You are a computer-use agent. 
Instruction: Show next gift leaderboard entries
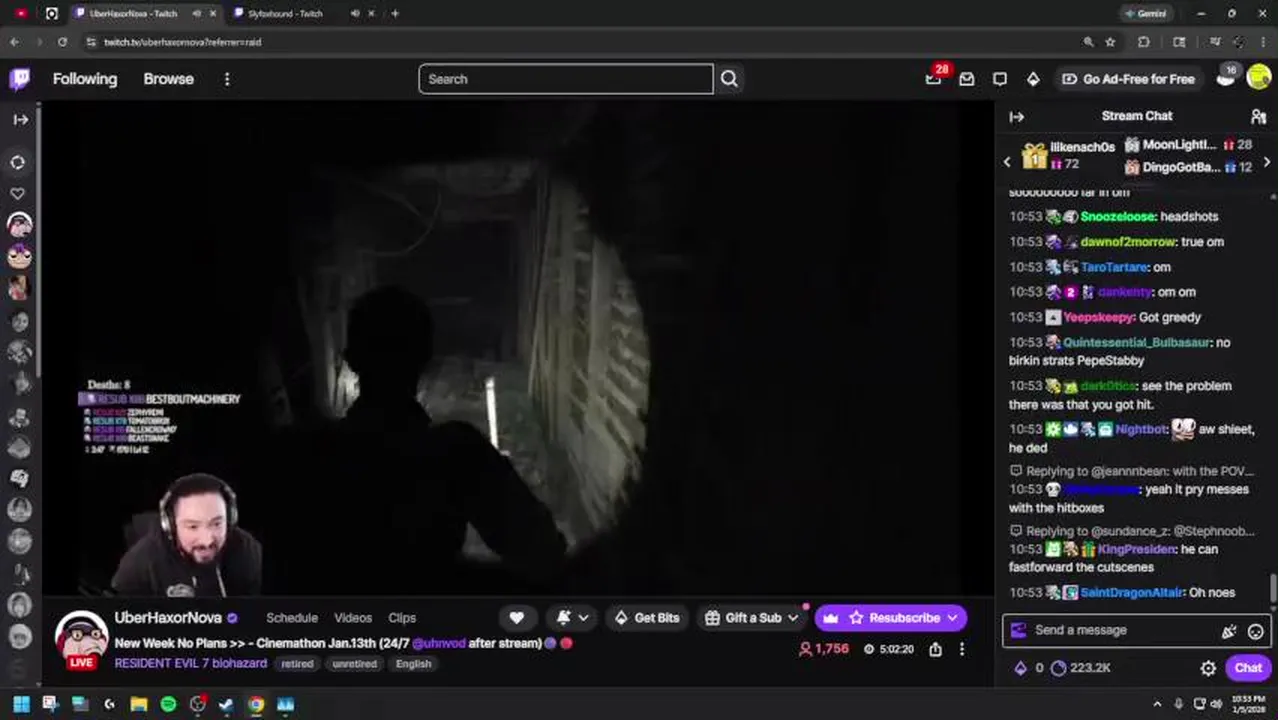pyautogui.click(x=1267, y=162)
